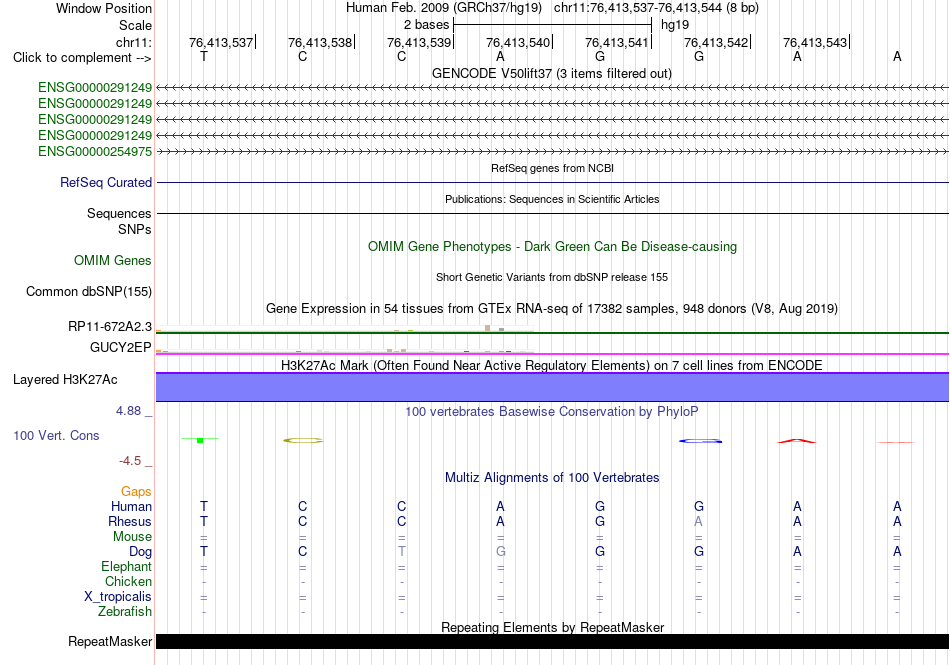Open 'Publications: Sequences in Scientific Articles' title
950x665 pixels.
tap(552, 199)
